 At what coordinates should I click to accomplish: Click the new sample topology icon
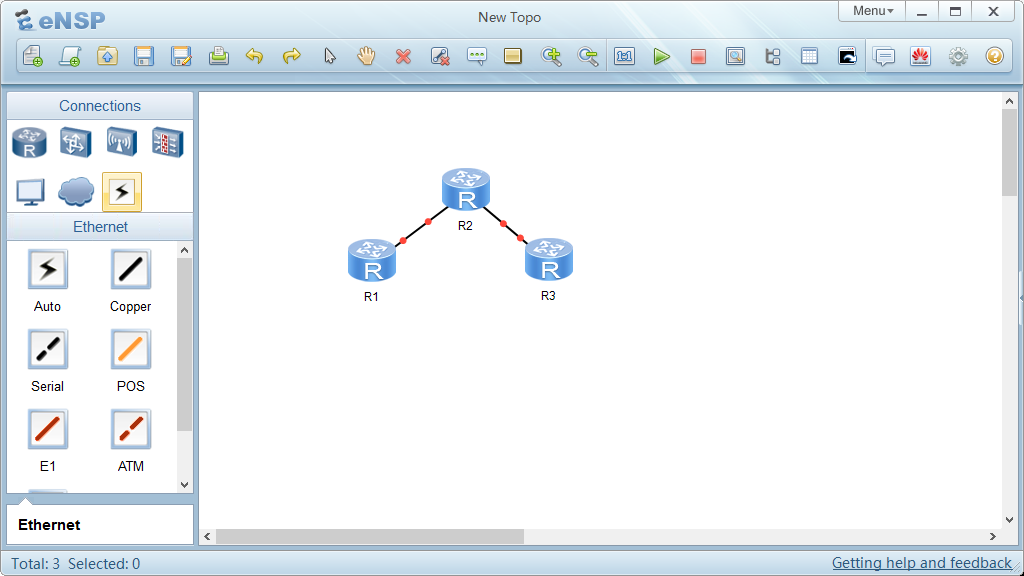click(70, 56)
